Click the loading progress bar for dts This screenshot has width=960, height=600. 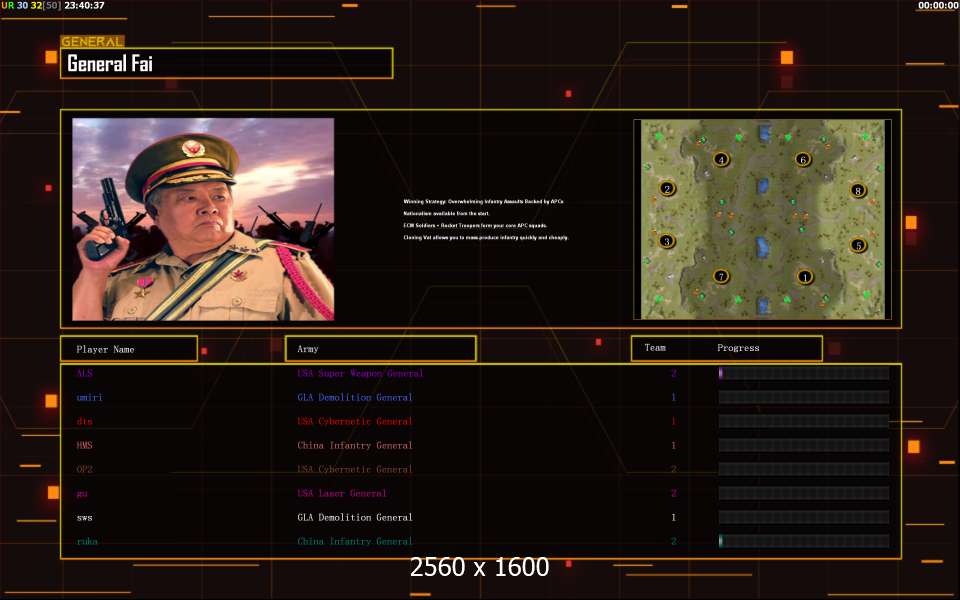[804, 421]
